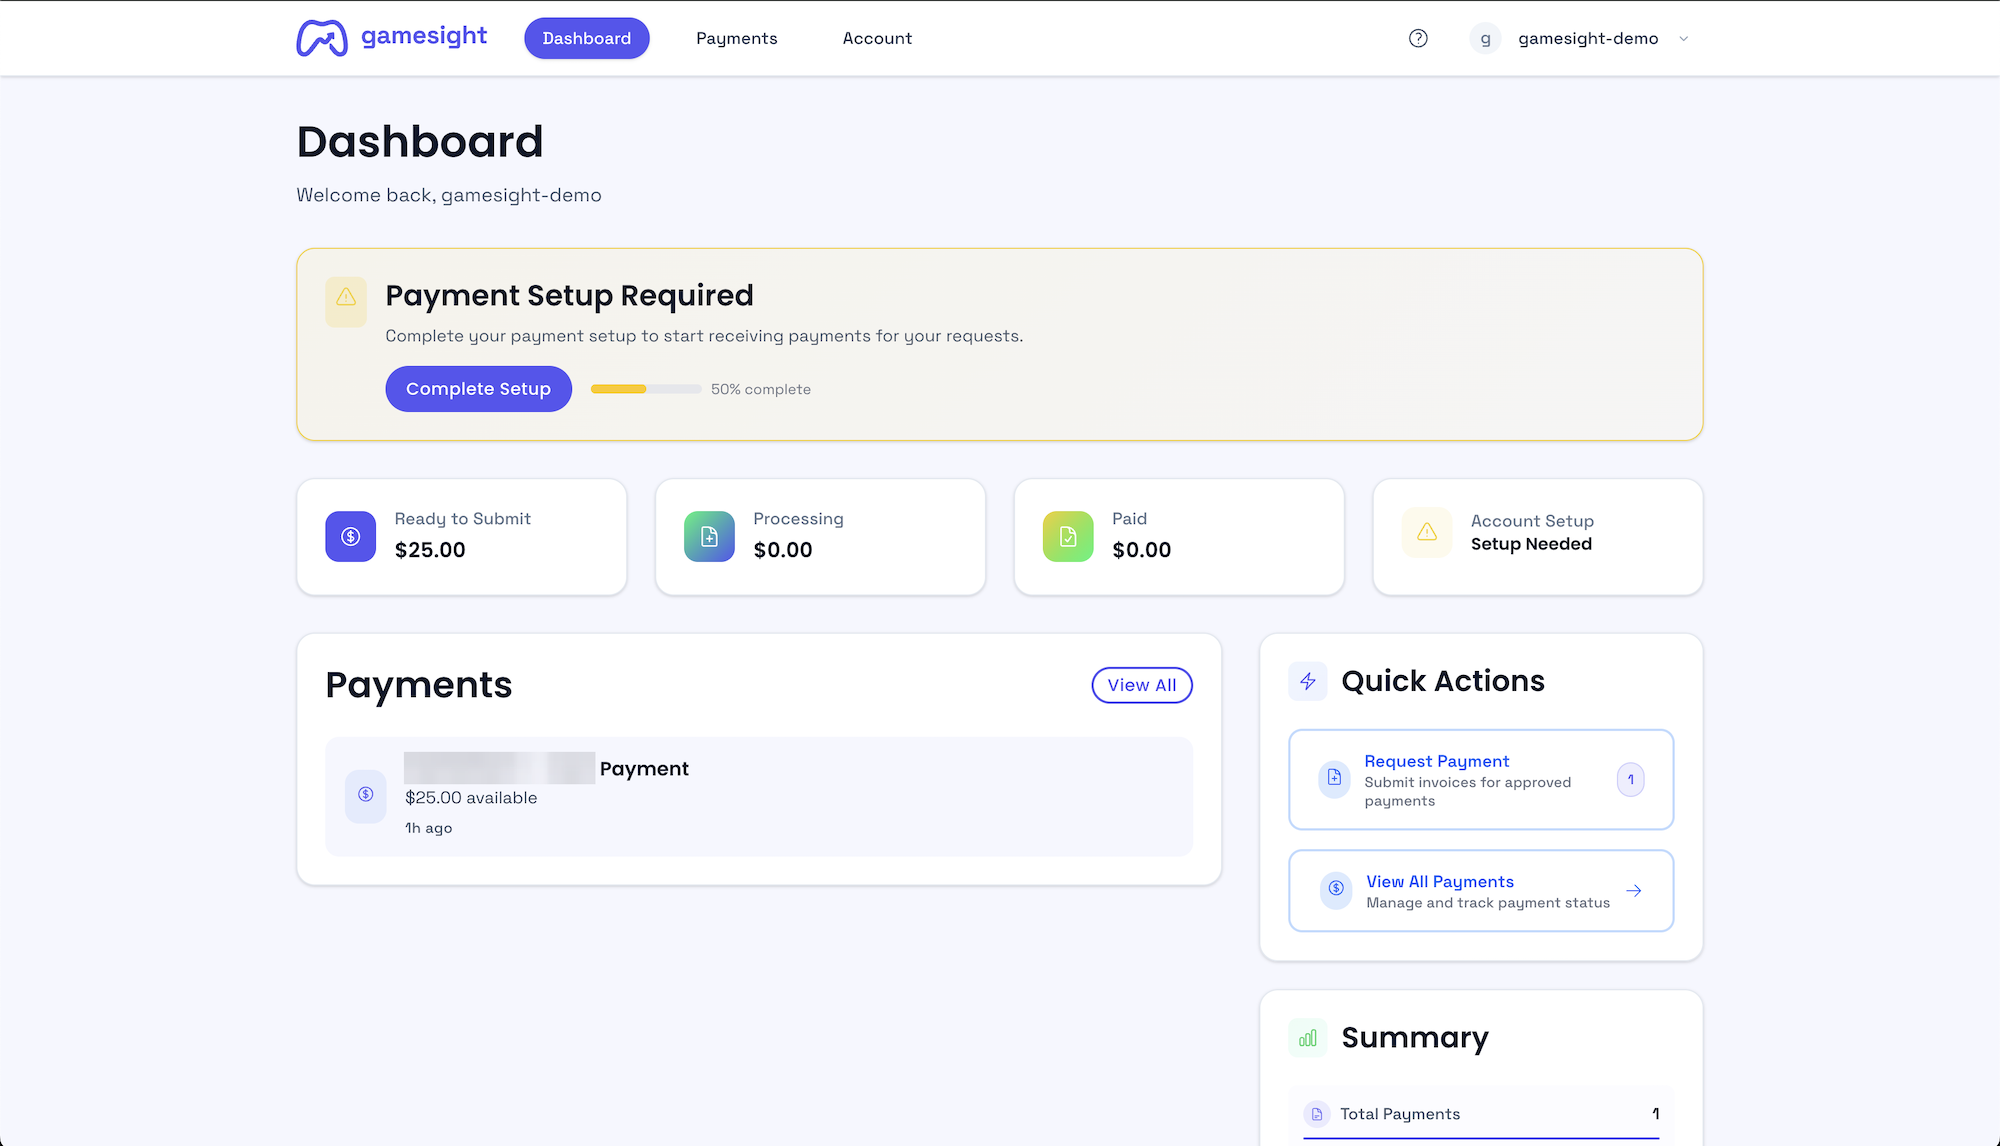Switch to the Payments nav tab
Viewport: 2000px width, 1146px height.
coord(736,38)
